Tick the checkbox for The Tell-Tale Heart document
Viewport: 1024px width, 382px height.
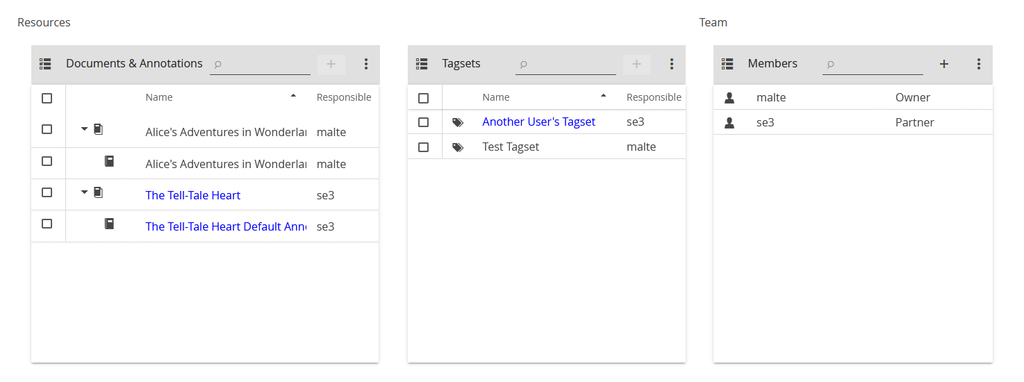pyautogui.click(x=47, y=193)
